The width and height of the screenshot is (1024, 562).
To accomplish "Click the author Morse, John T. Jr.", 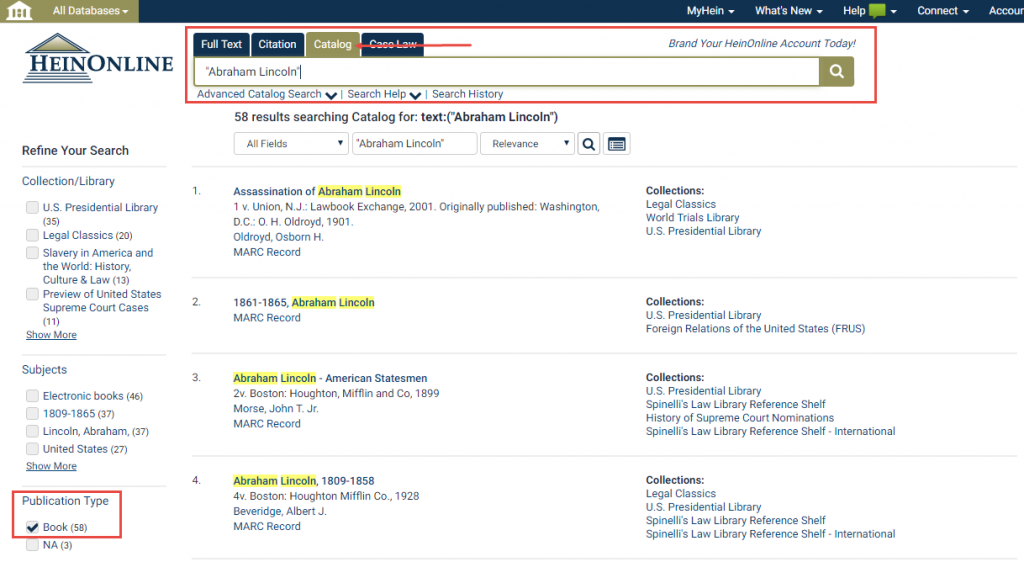I will coord(276,409).
